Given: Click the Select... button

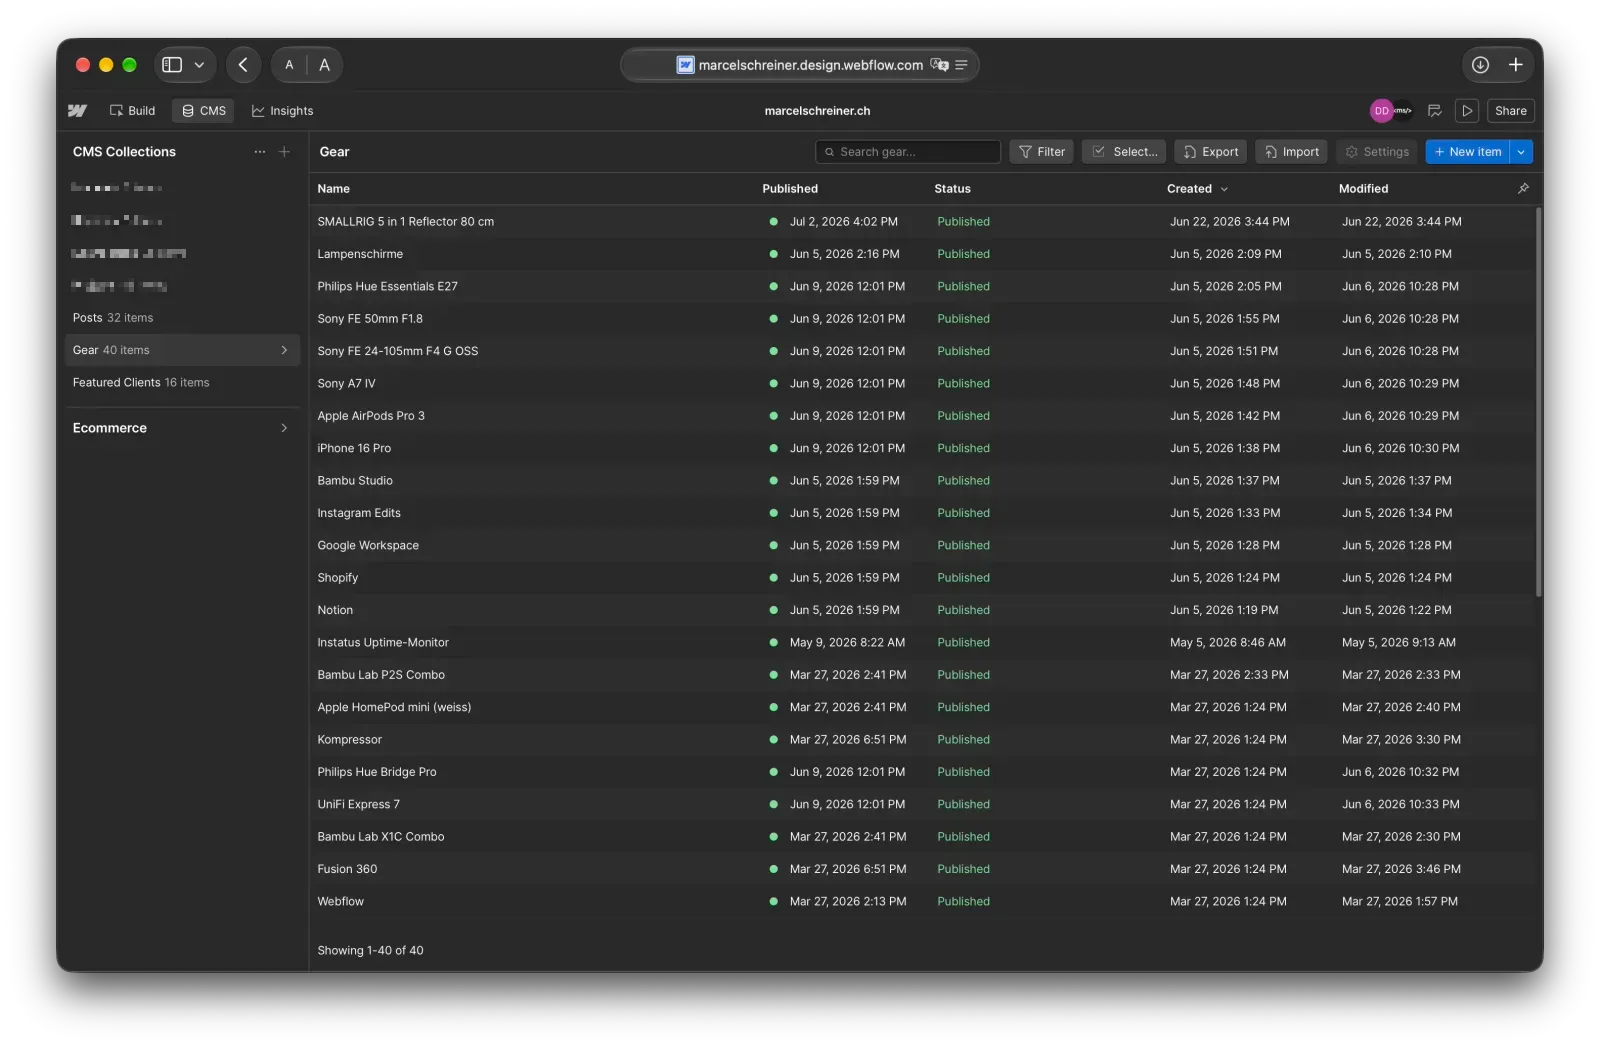Looking at the screenshot, I should [1124, 152].
